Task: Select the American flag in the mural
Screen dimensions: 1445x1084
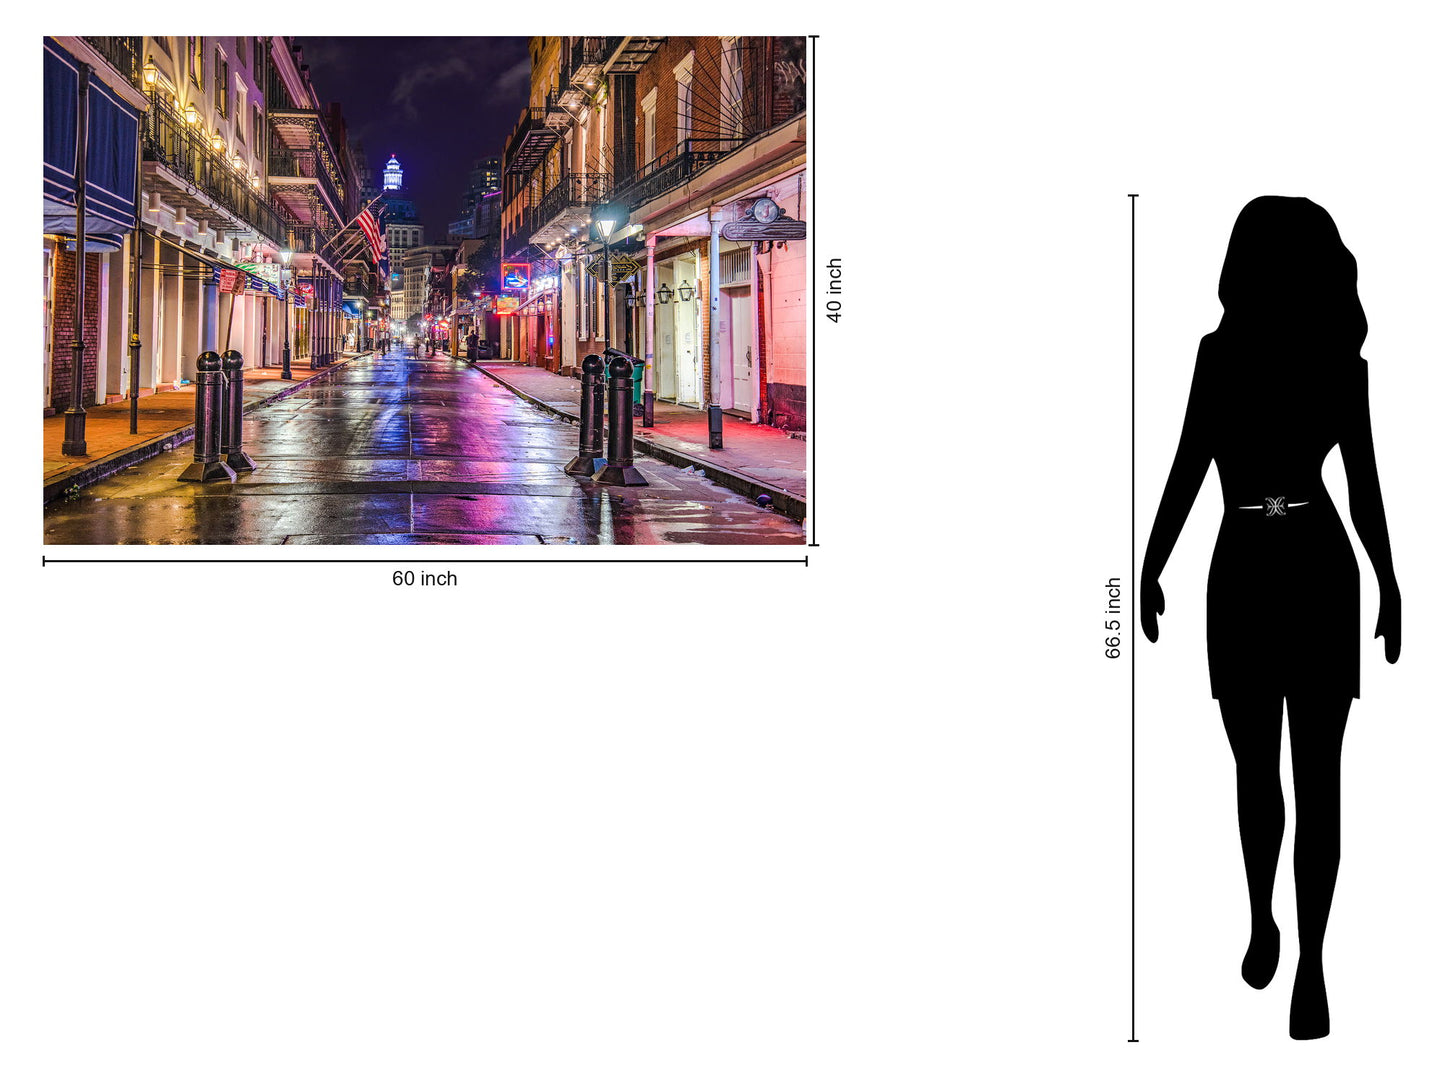Action: [366, 224]
